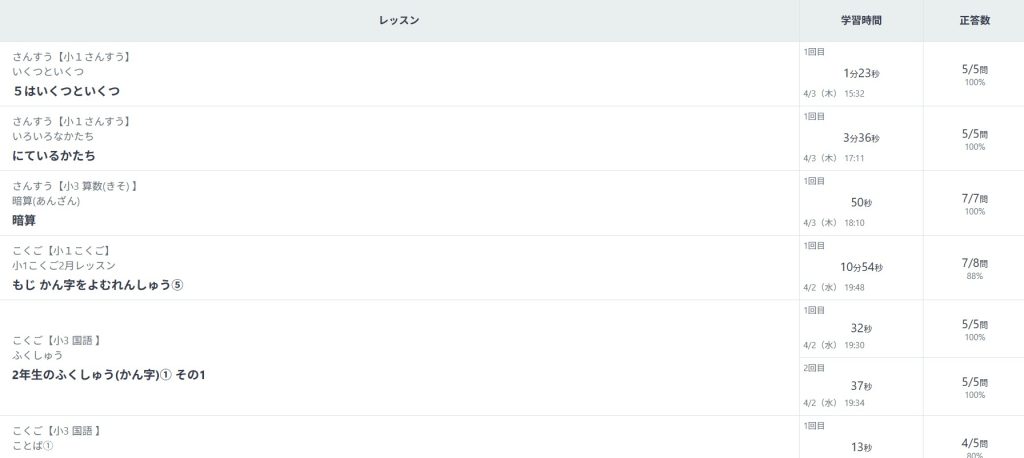Open the lesson ５はいくつといくつ

(67, 91)
